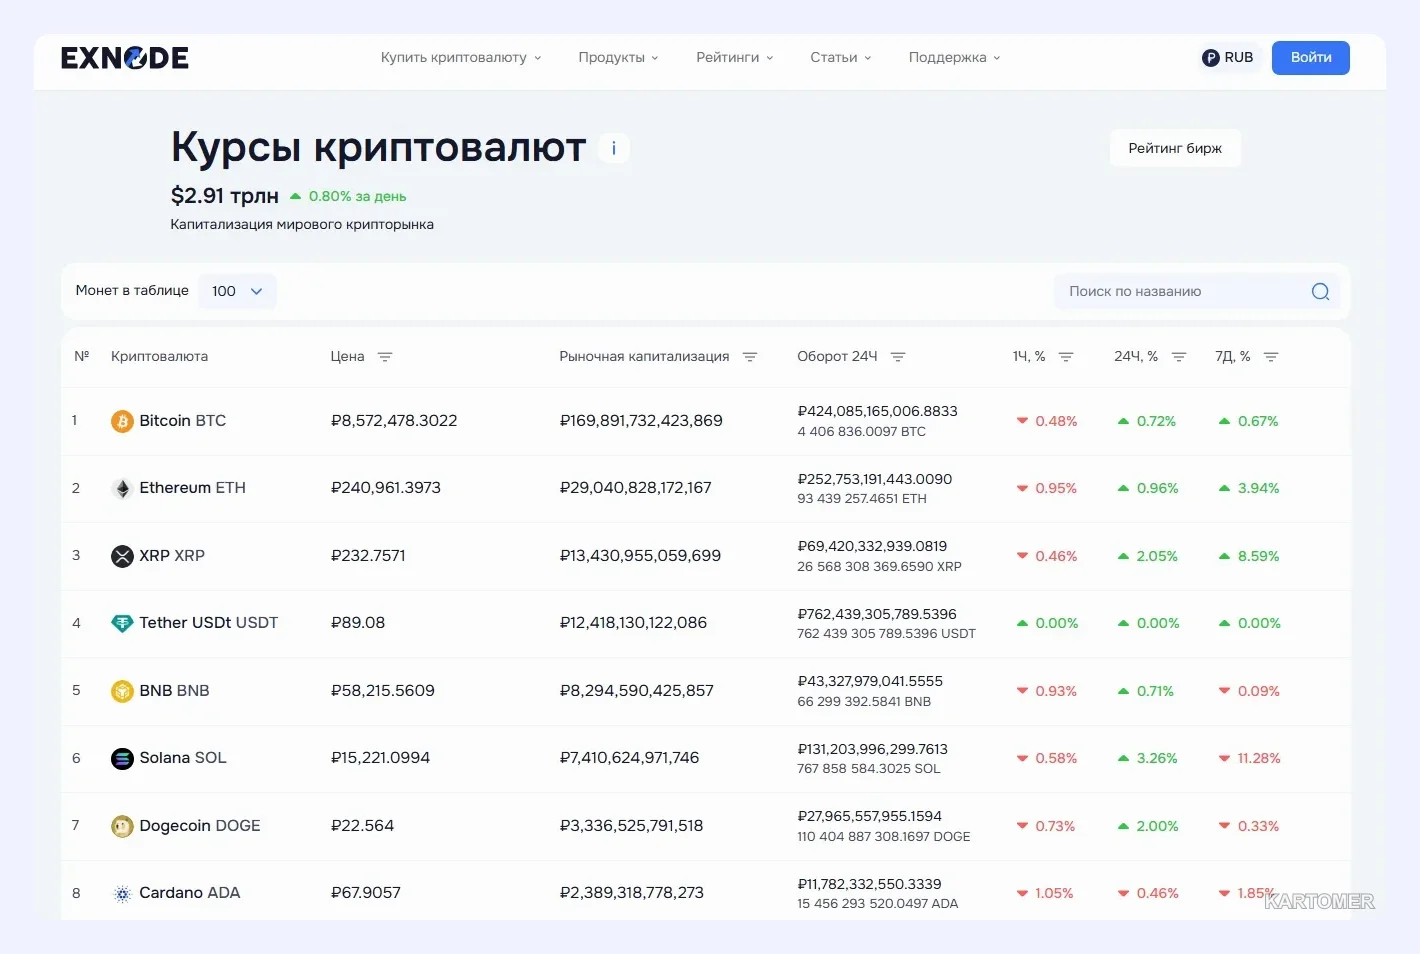Click the Оборот 24Ч column header
The image size is (1420, 954).
(837, 356)
